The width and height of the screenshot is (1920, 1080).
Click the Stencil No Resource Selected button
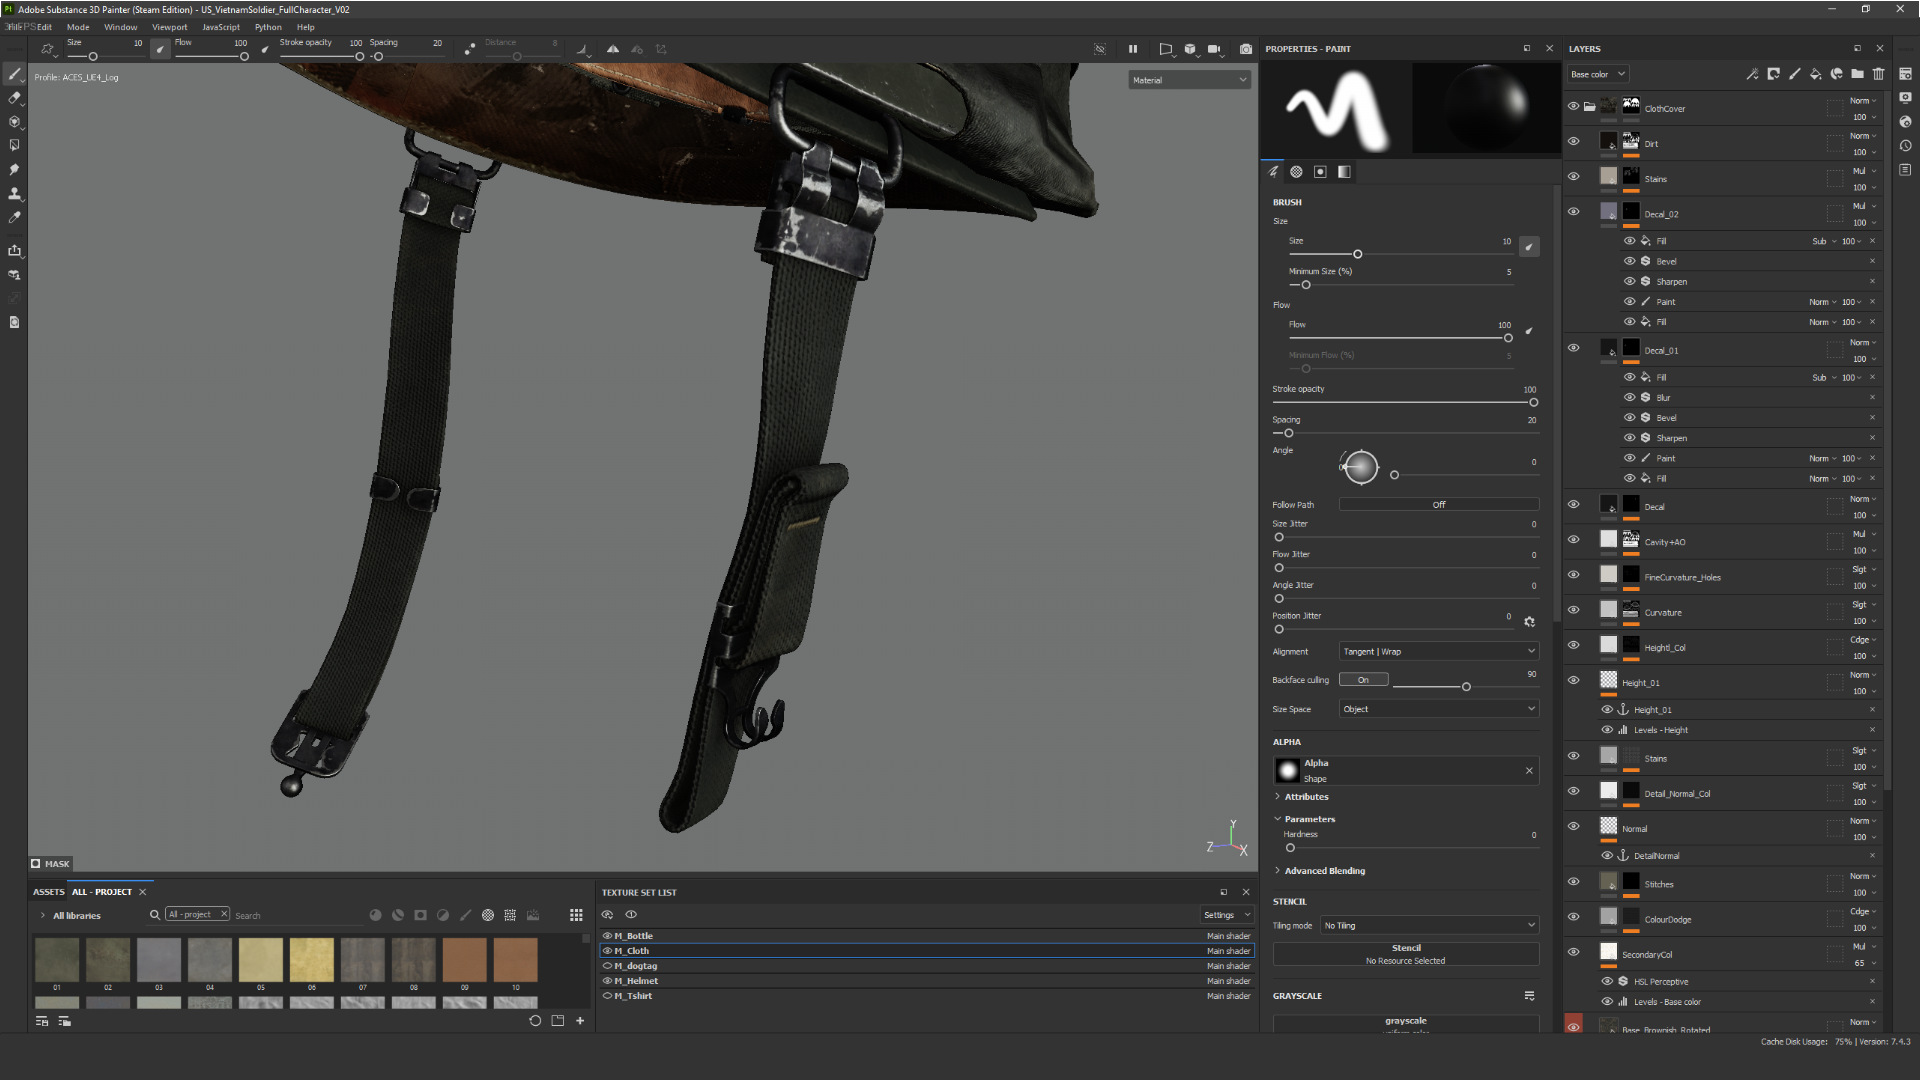pos(1405,954)
